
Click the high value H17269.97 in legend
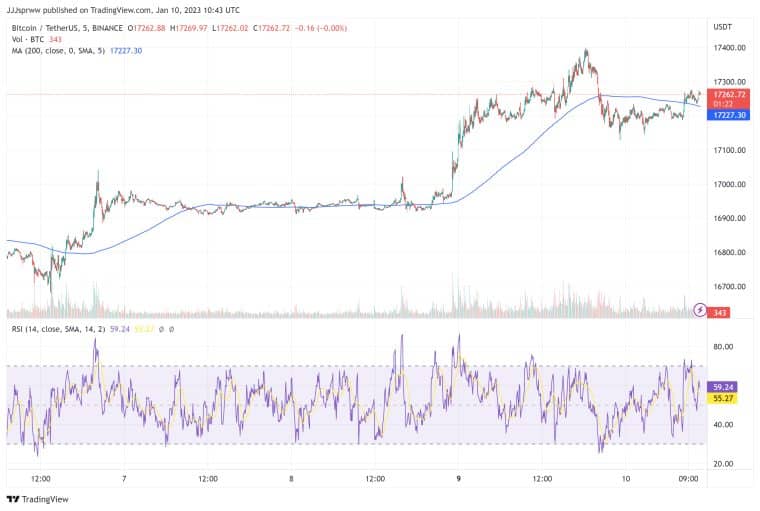point(189,28)
